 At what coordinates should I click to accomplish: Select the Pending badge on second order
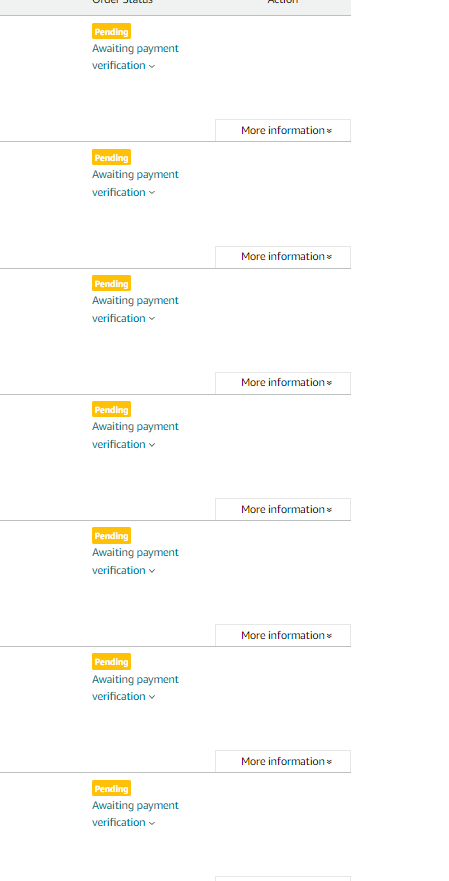coord(111,157)
